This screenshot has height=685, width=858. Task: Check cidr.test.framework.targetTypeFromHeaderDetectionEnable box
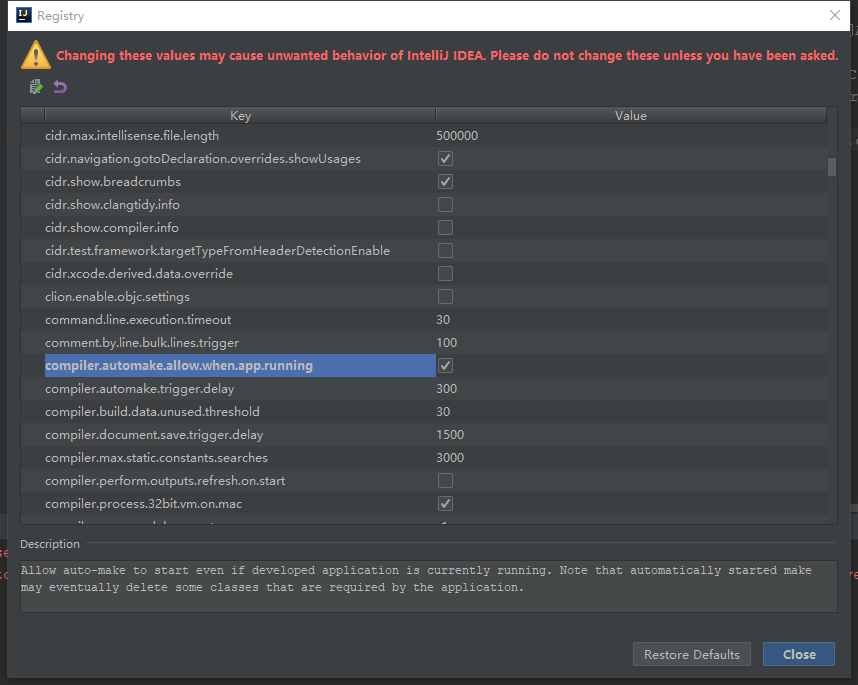445,251
